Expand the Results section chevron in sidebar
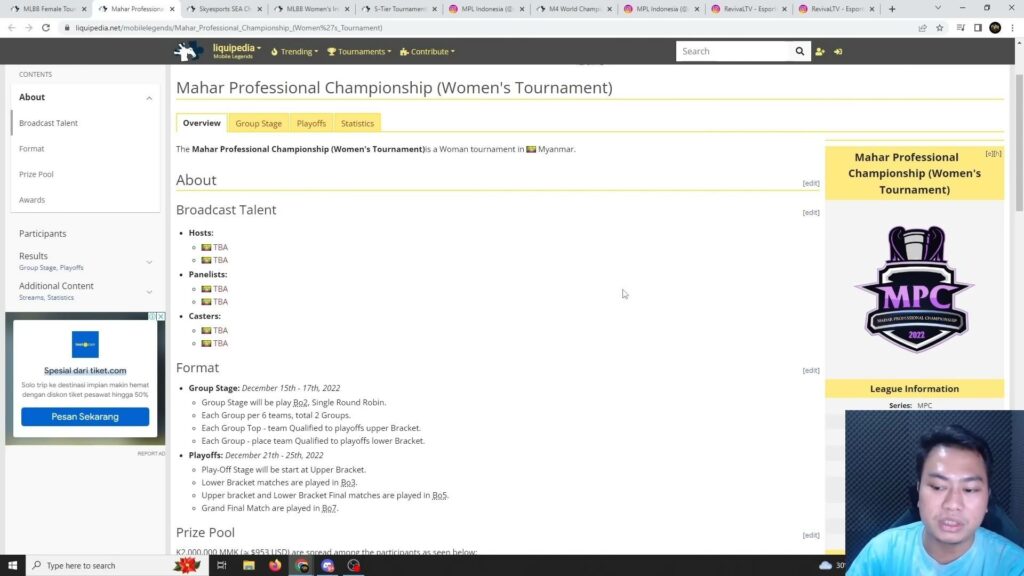The image size is (1024, 576). [149, 262]
